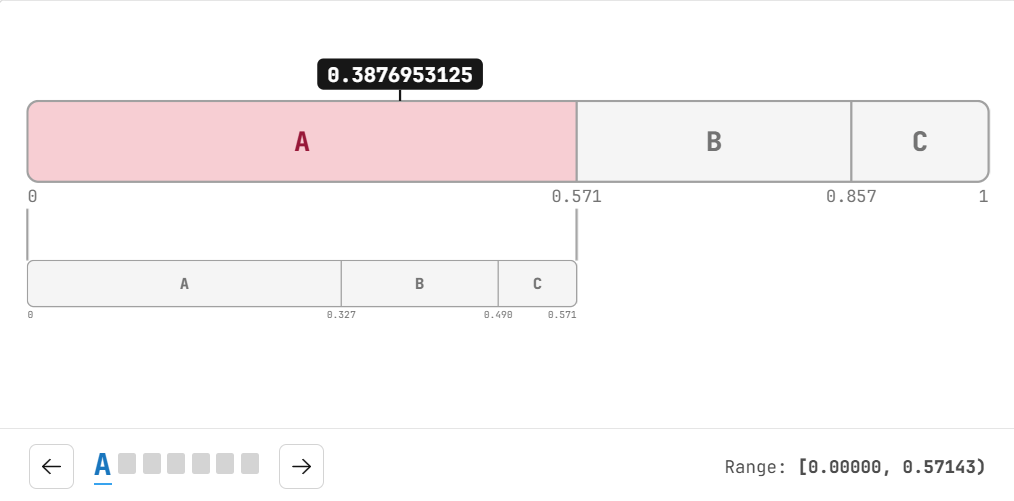Click the 0.3876953125 value tooltip
The height and width of the screenshot is (501, 1014).
[x=400, y=74]
